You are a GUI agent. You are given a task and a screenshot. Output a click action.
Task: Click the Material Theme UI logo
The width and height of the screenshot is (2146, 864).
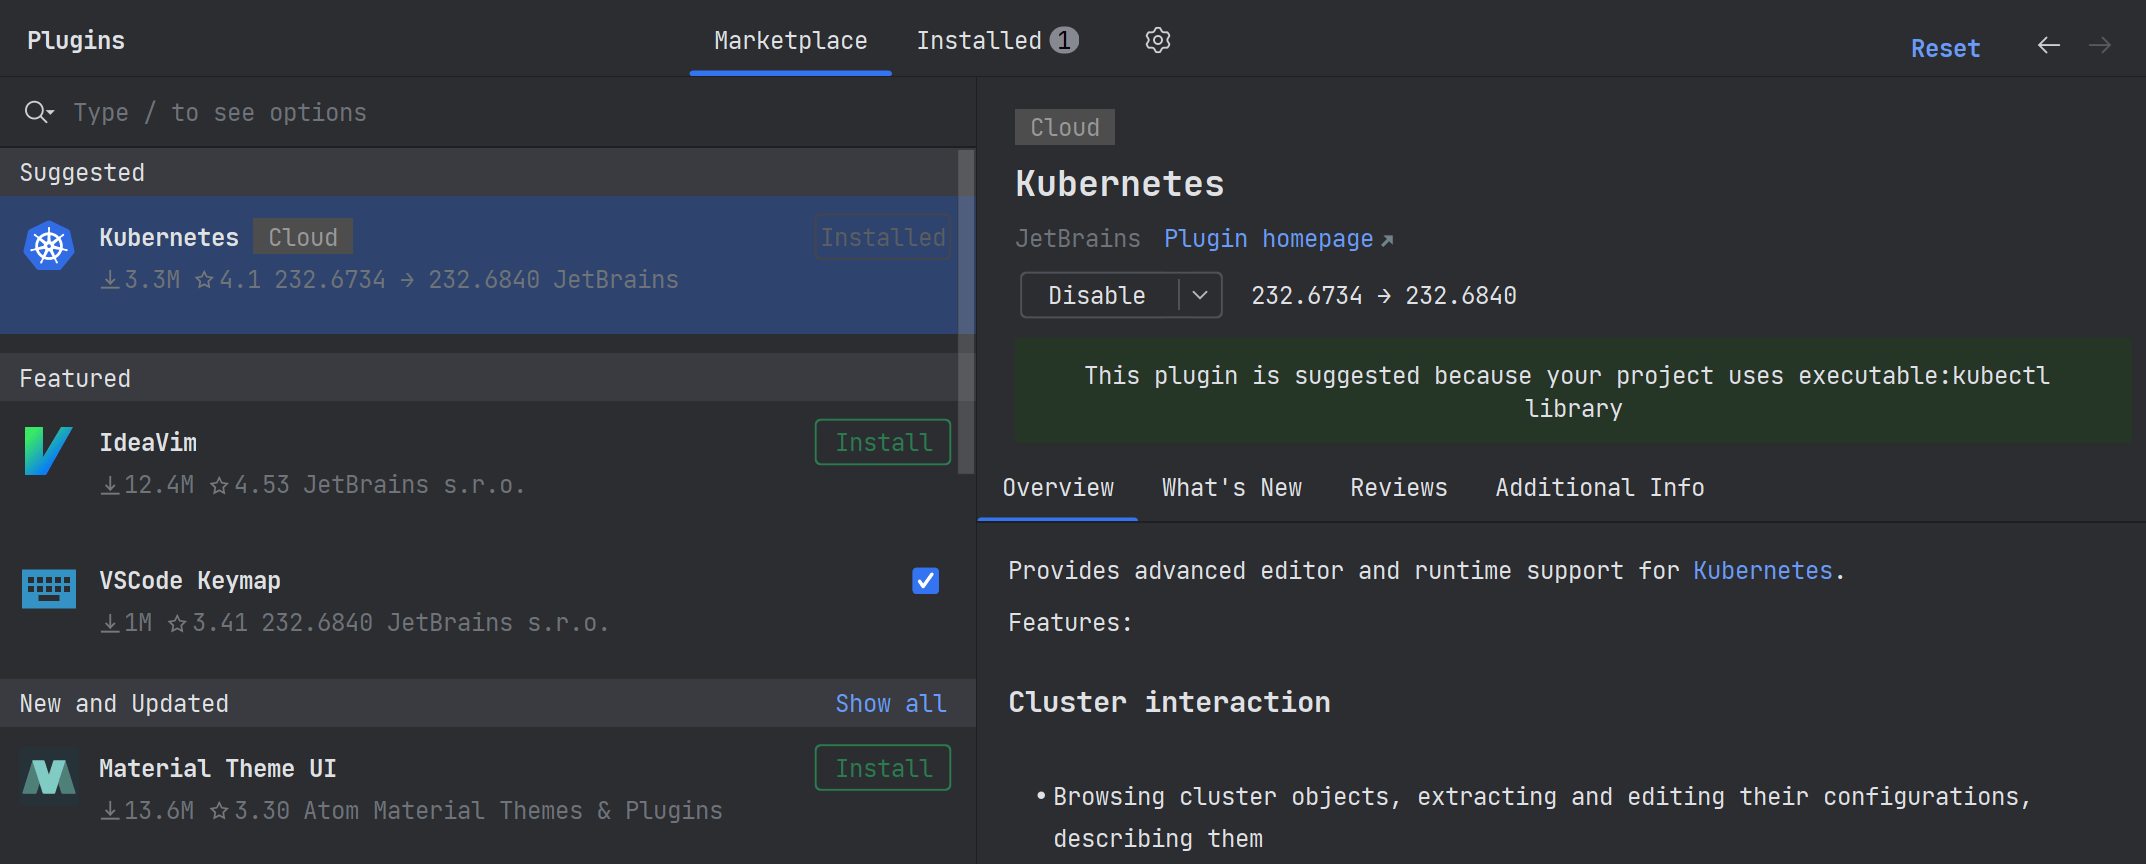point(49,777)
